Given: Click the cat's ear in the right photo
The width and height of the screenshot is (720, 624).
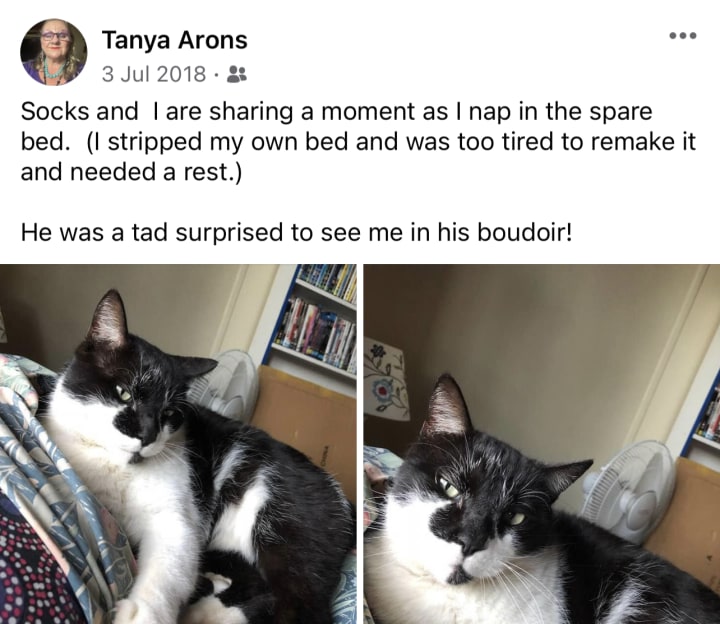Looking at the screenshot, I should pos(444,406).
